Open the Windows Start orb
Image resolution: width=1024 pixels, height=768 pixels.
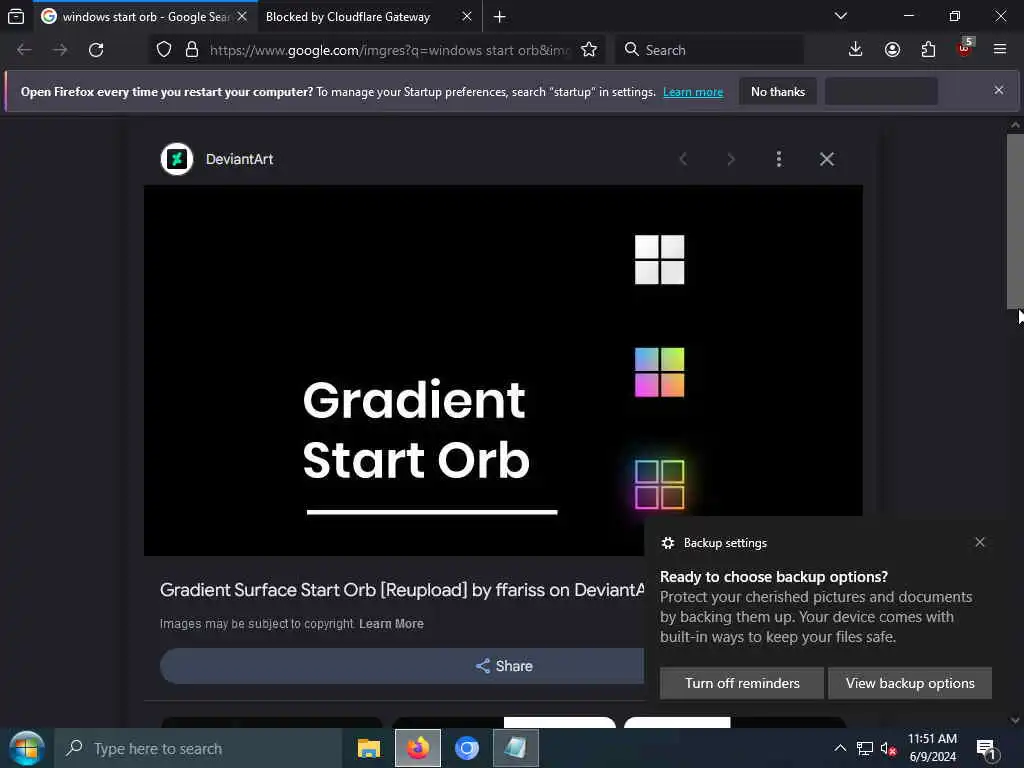click(26, 748)
